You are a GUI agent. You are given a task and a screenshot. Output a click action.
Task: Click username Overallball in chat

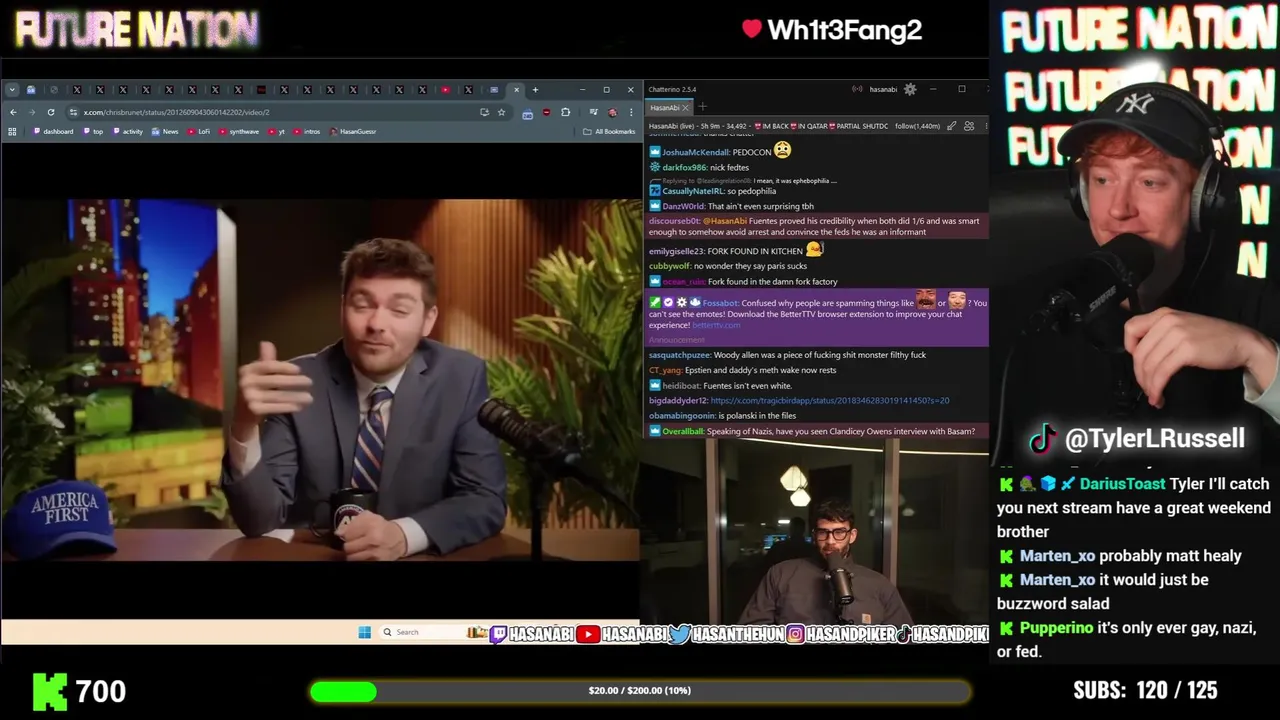pos(682,431)
